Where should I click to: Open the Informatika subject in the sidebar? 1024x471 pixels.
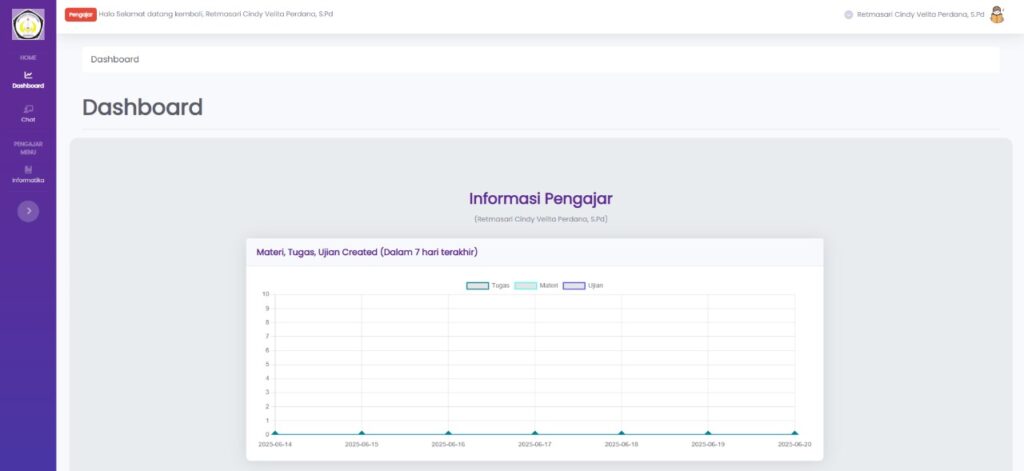(28, 173)
